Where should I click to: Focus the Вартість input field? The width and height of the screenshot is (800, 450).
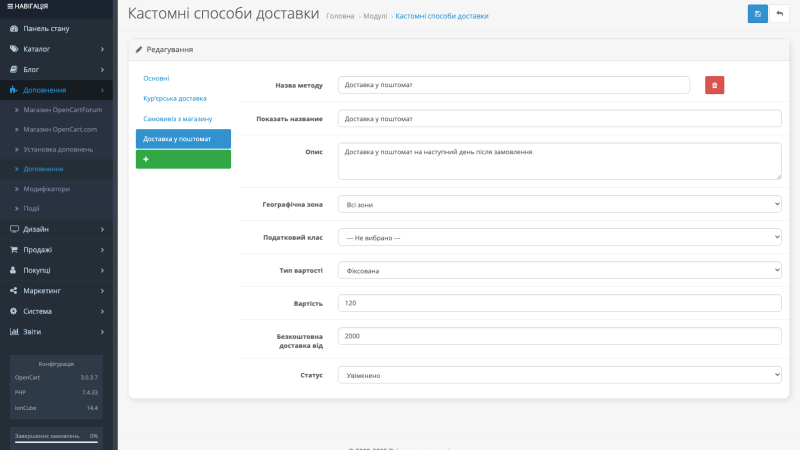tap(559, 303)
